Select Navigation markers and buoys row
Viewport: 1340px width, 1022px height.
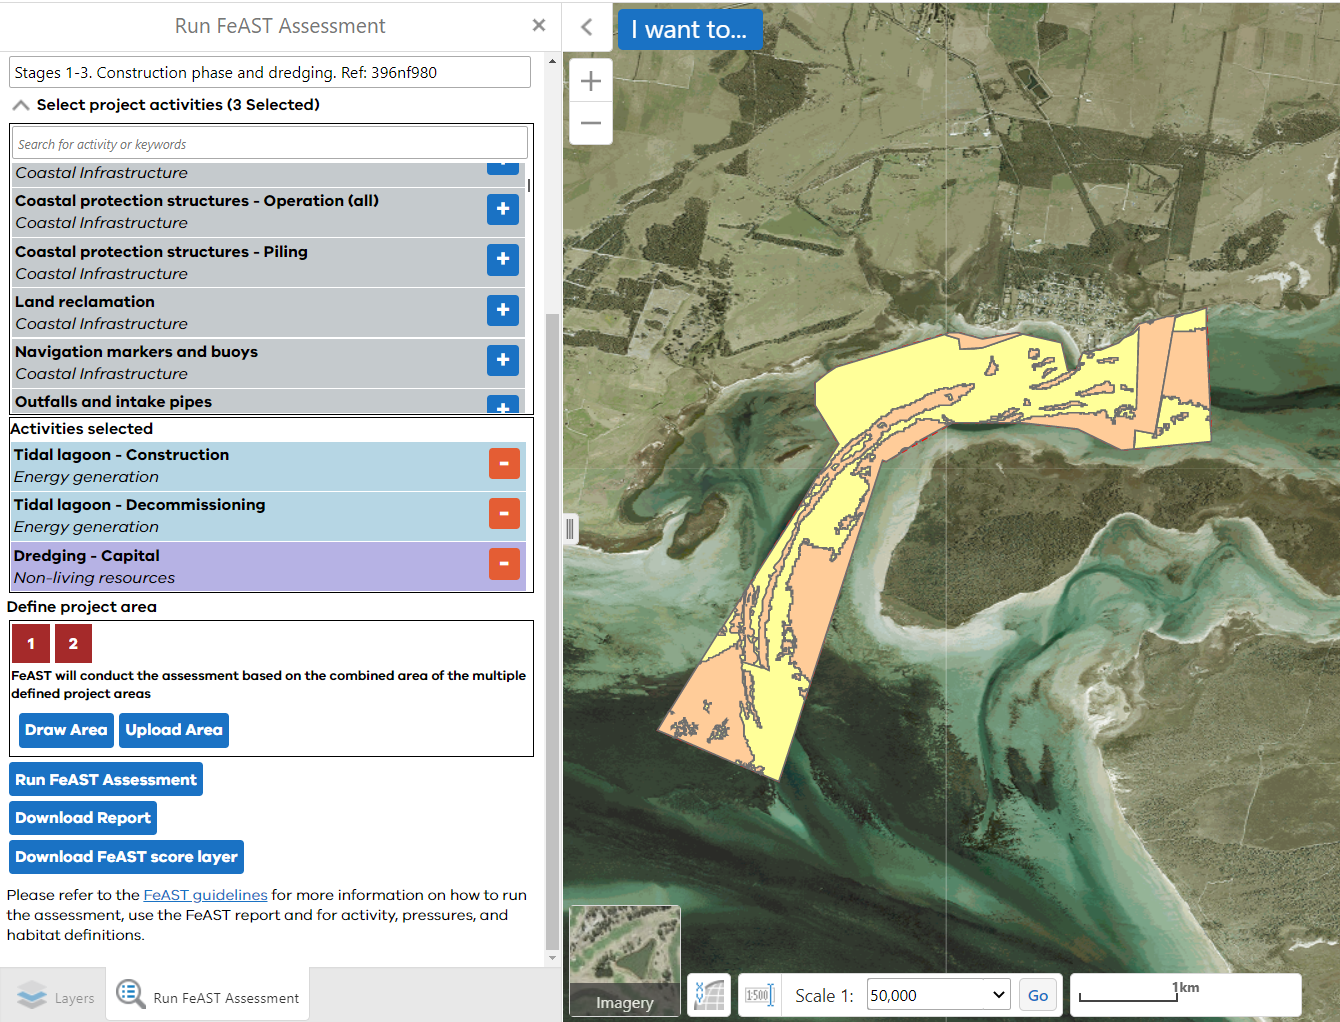[268, 362]
